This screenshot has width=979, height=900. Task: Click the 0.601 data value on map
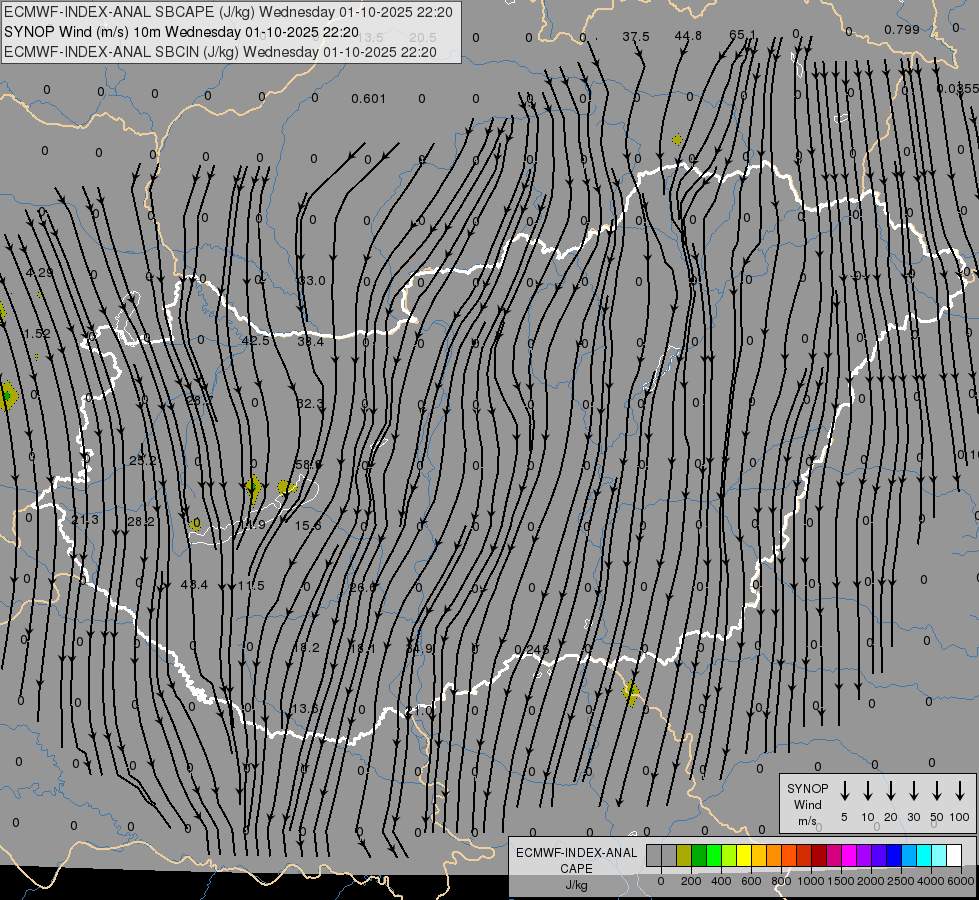tap(368, 98)
